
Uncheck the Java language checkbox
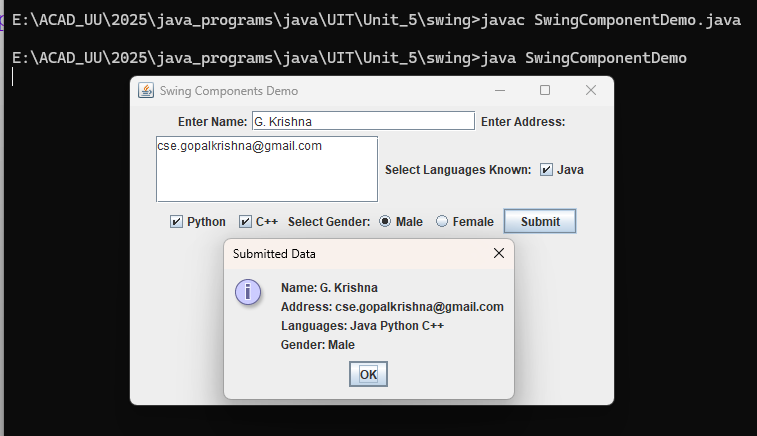point(546,169)
